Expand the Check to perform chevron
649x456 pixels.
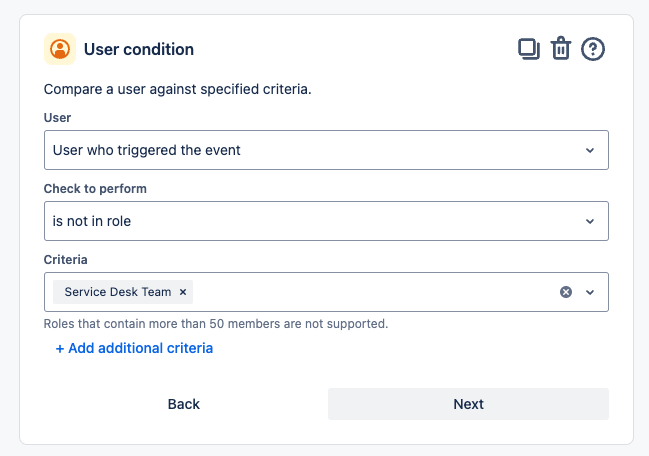pos(590,221)
